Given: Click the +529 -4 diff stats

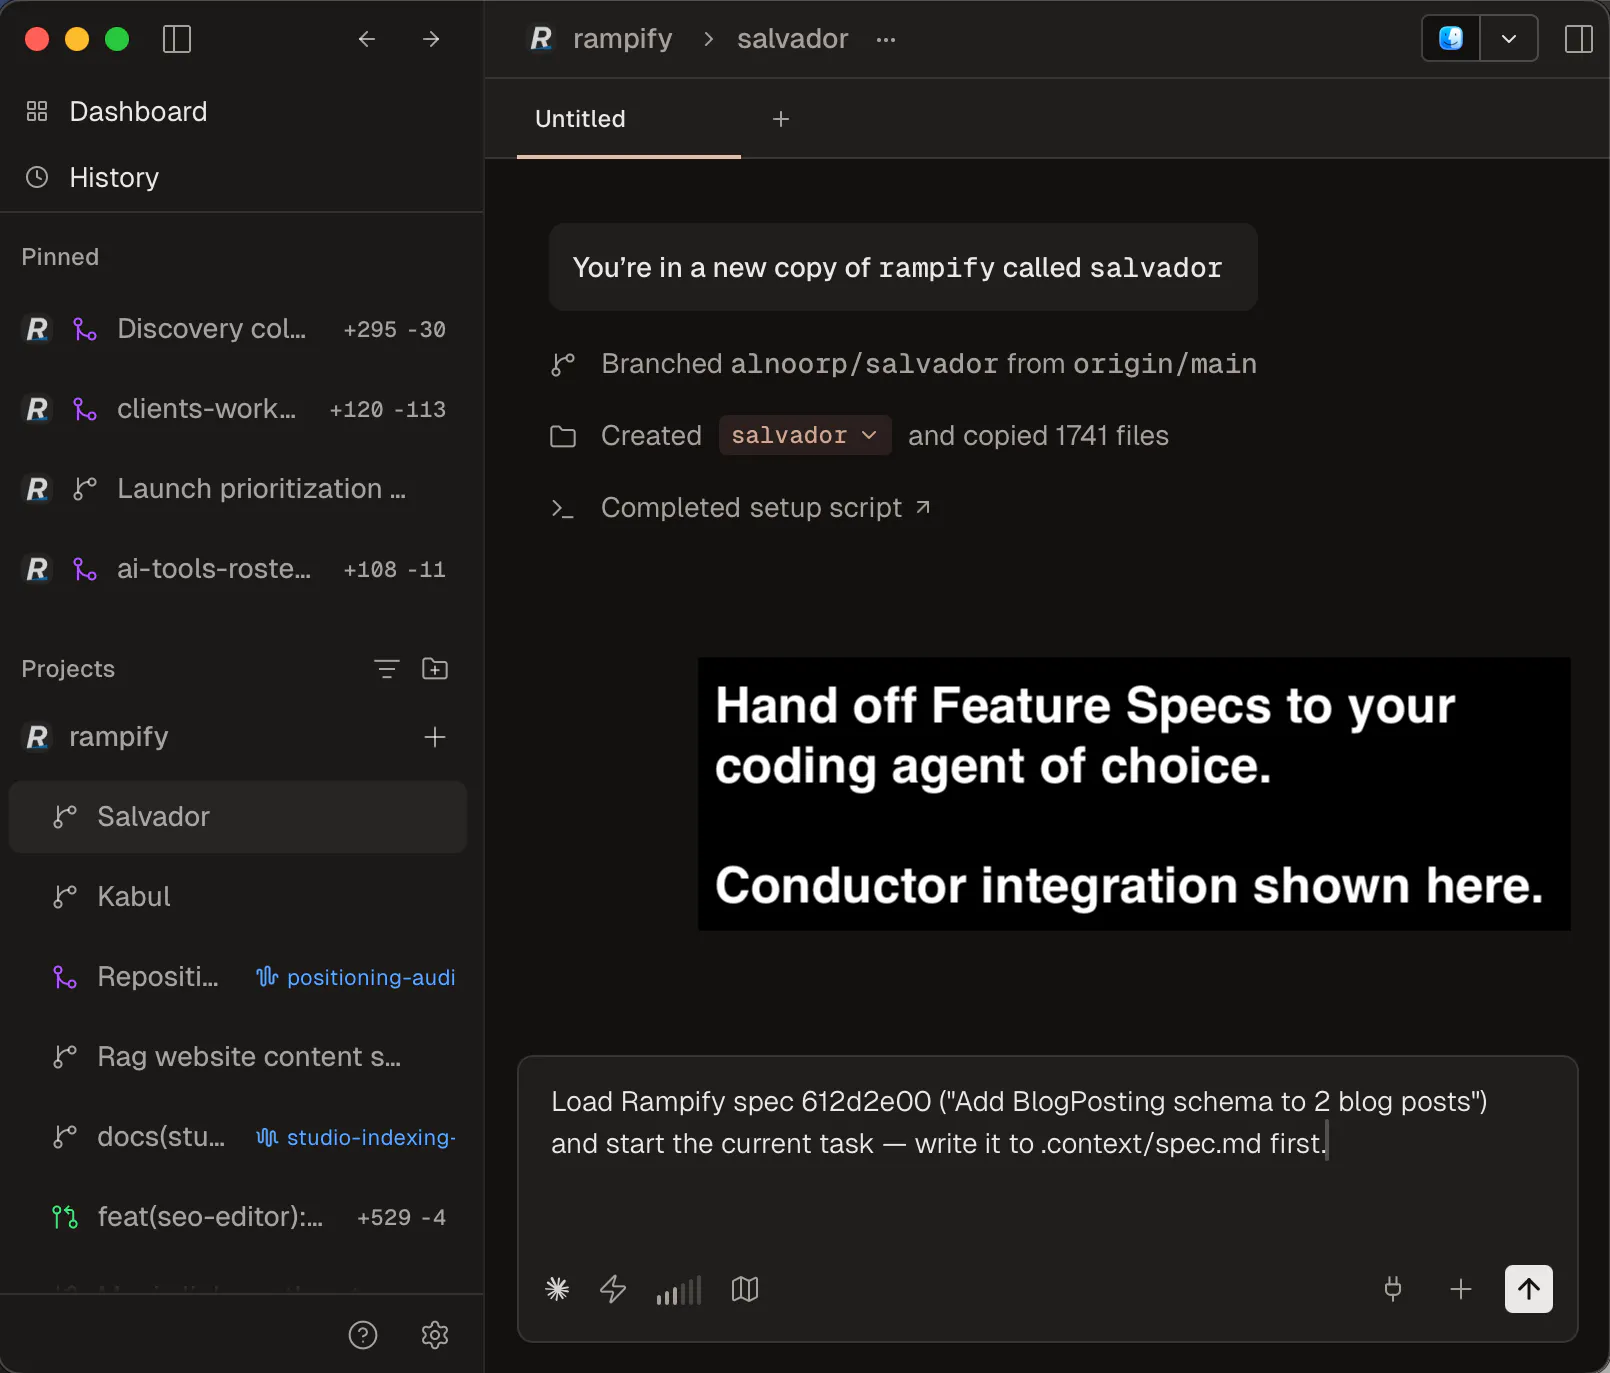Looking at the screenshot, I should click(x=401, y=1217).
